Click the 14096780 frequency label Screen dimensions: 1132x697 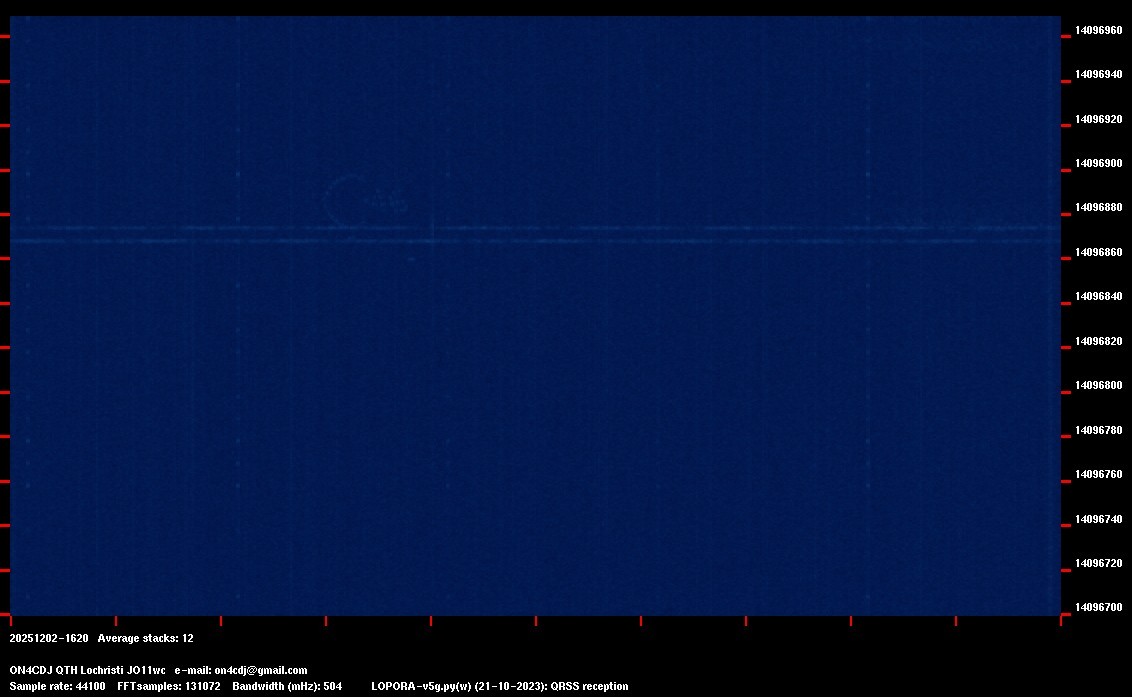point(1098,430)
